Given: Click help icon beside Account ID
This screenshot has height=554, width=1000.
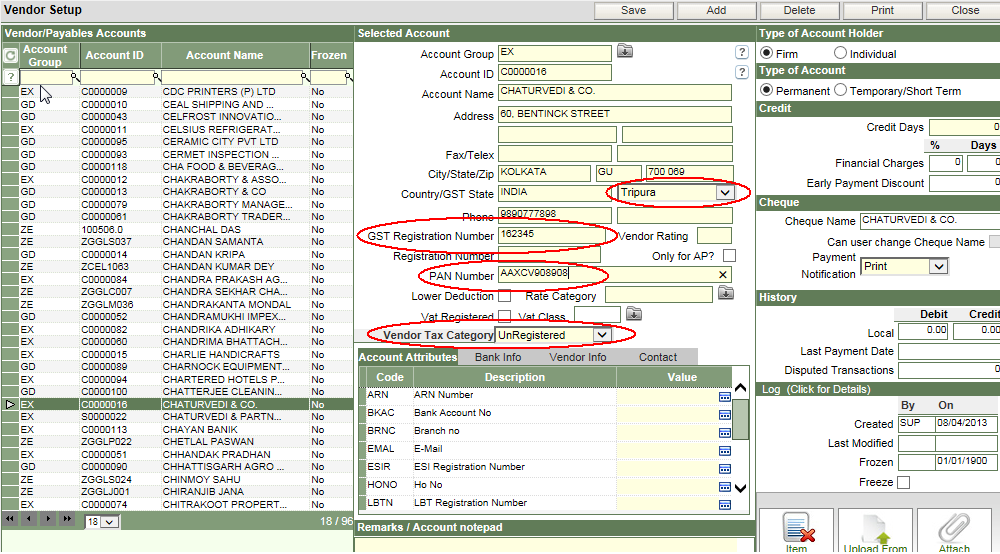Looking at the screenshot, I should tap(741, 73).
